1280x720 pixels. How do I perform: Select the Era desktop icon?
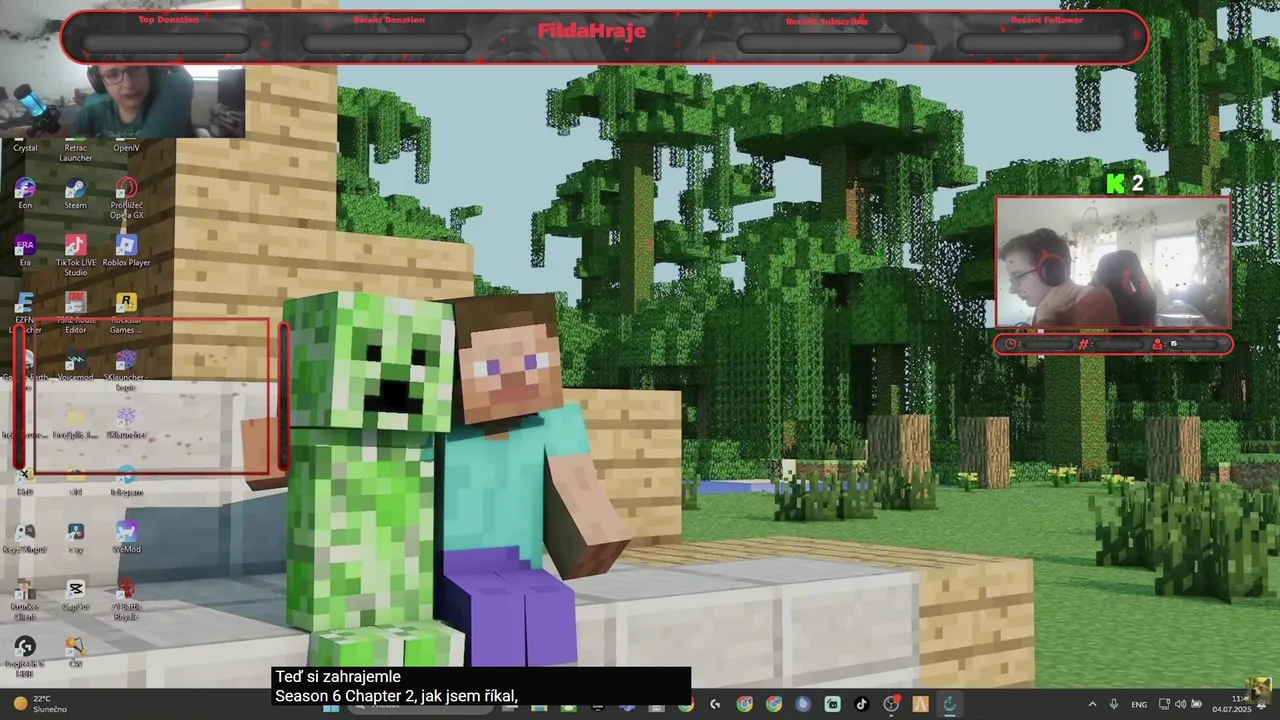point(25,251)
